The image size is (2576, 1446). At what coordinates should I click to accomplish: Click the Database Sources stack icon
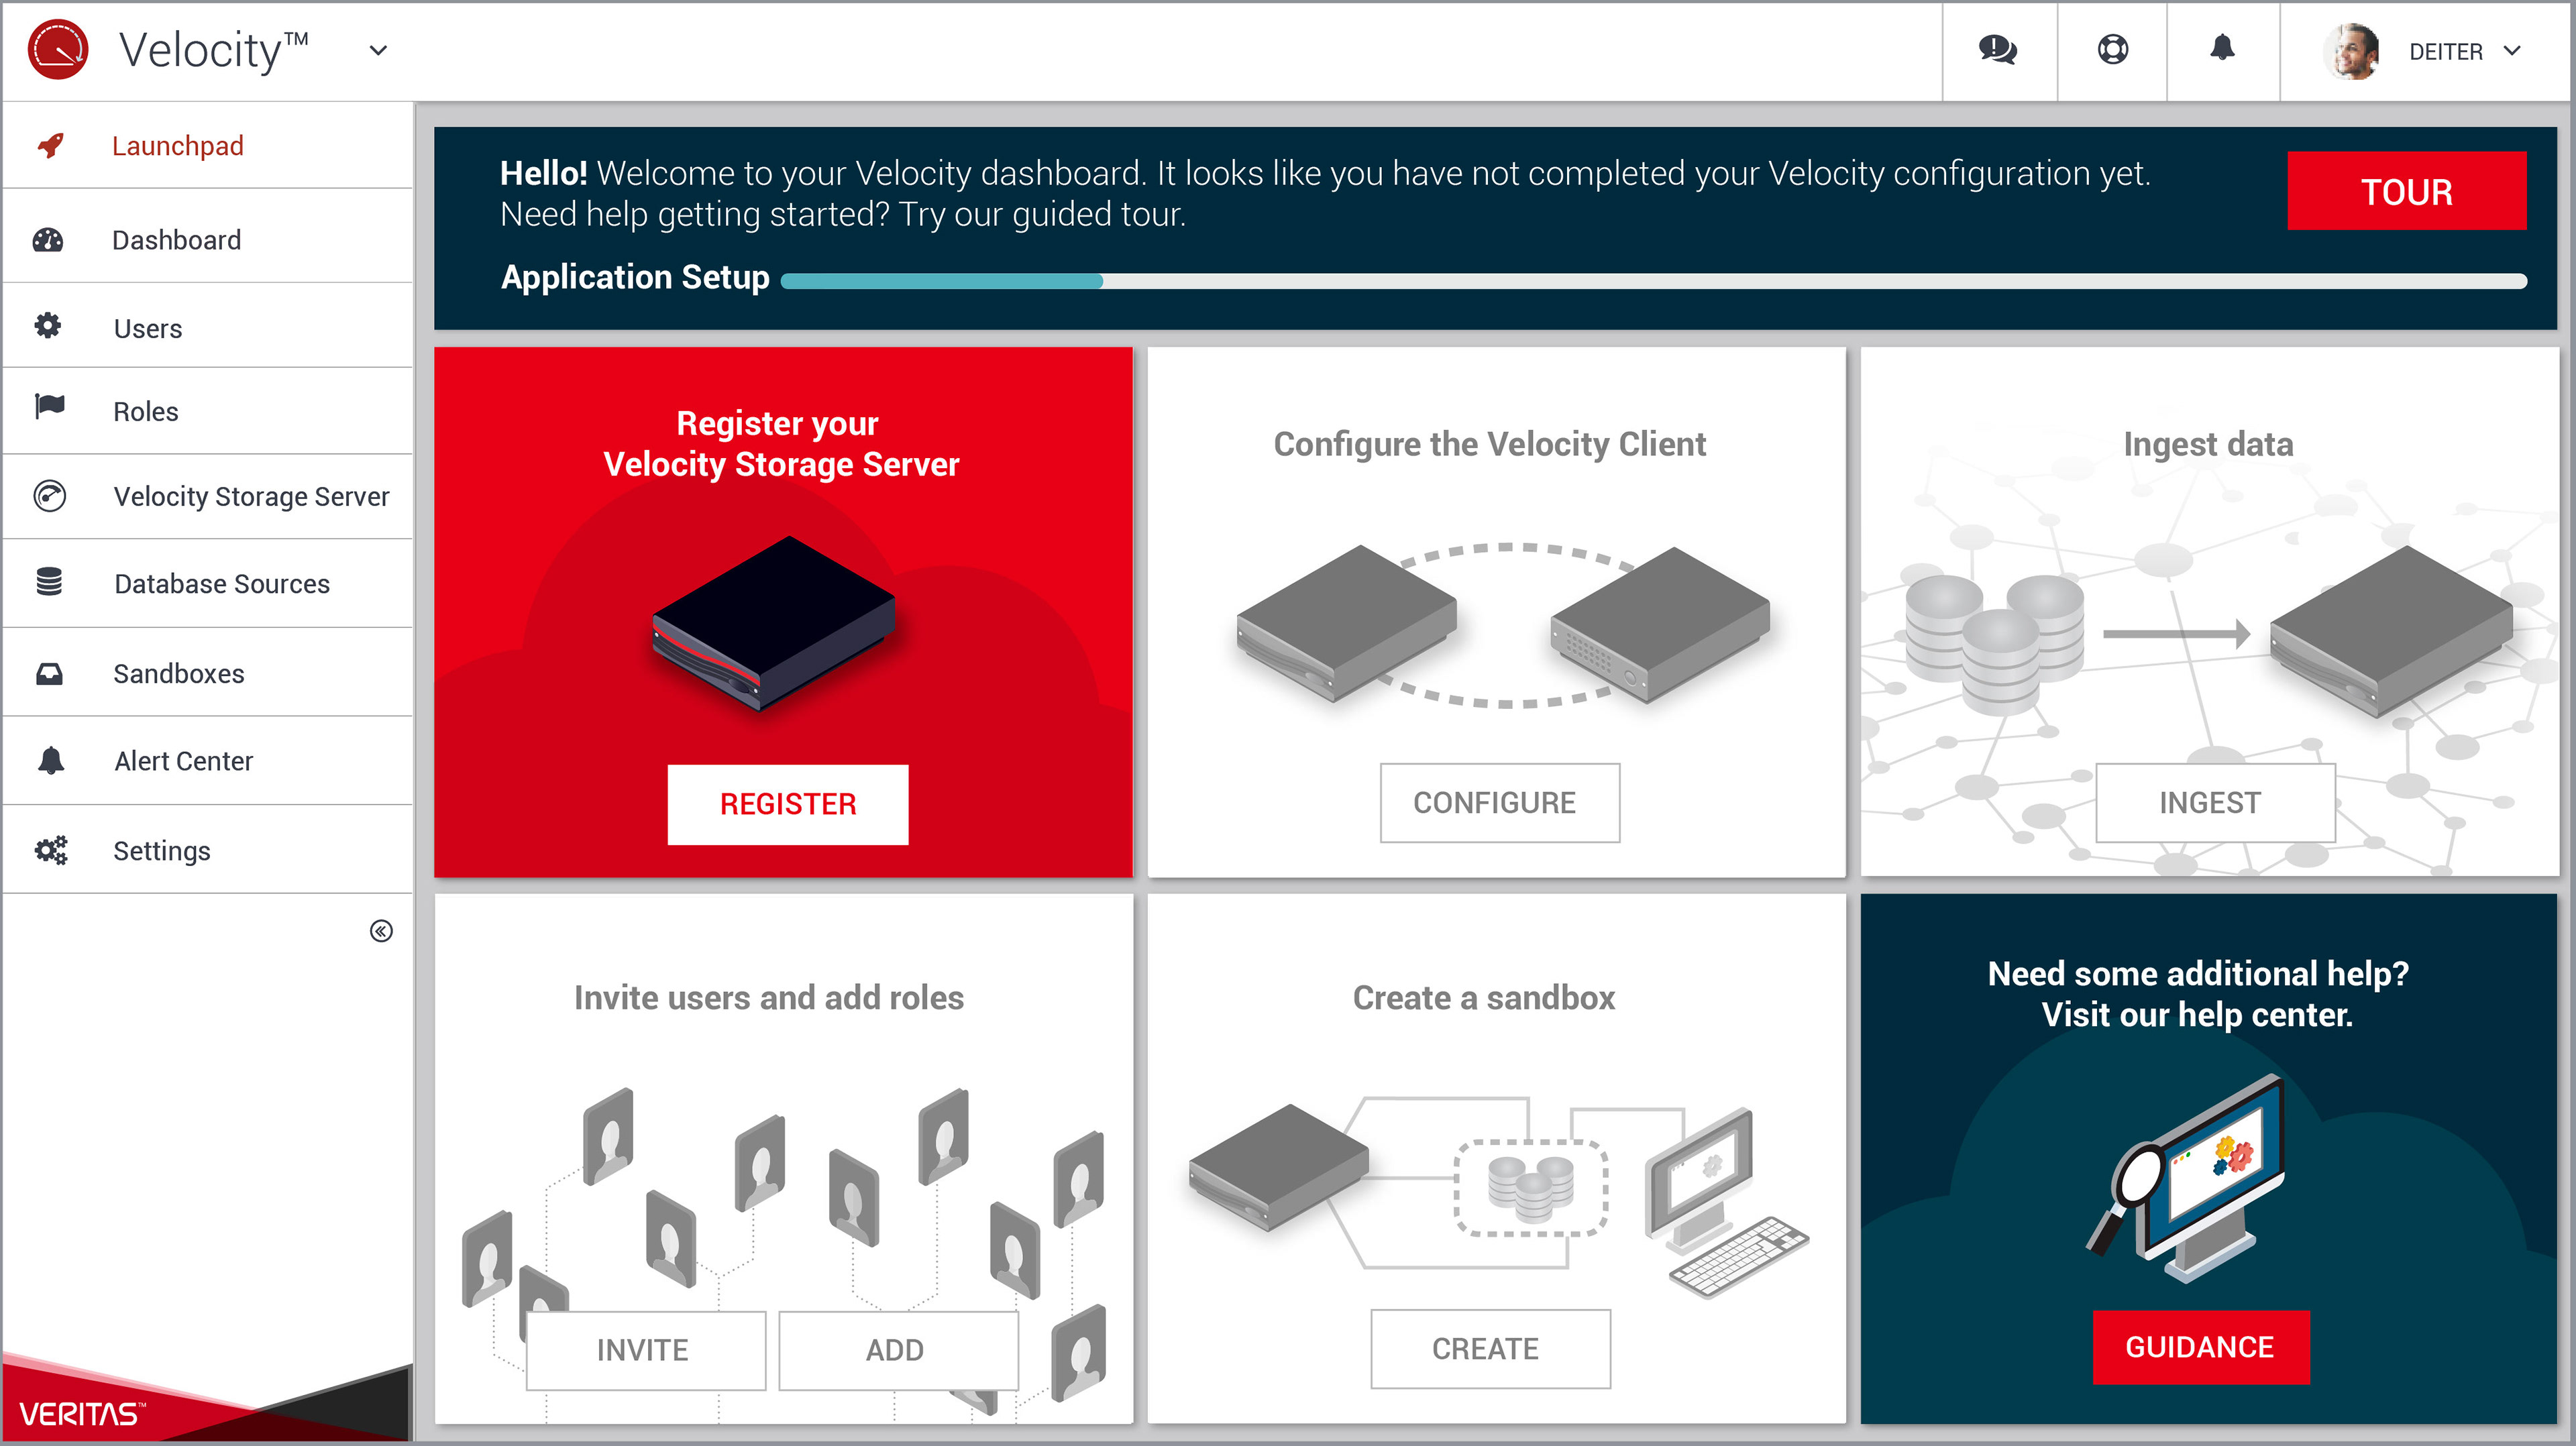point(49,582)
